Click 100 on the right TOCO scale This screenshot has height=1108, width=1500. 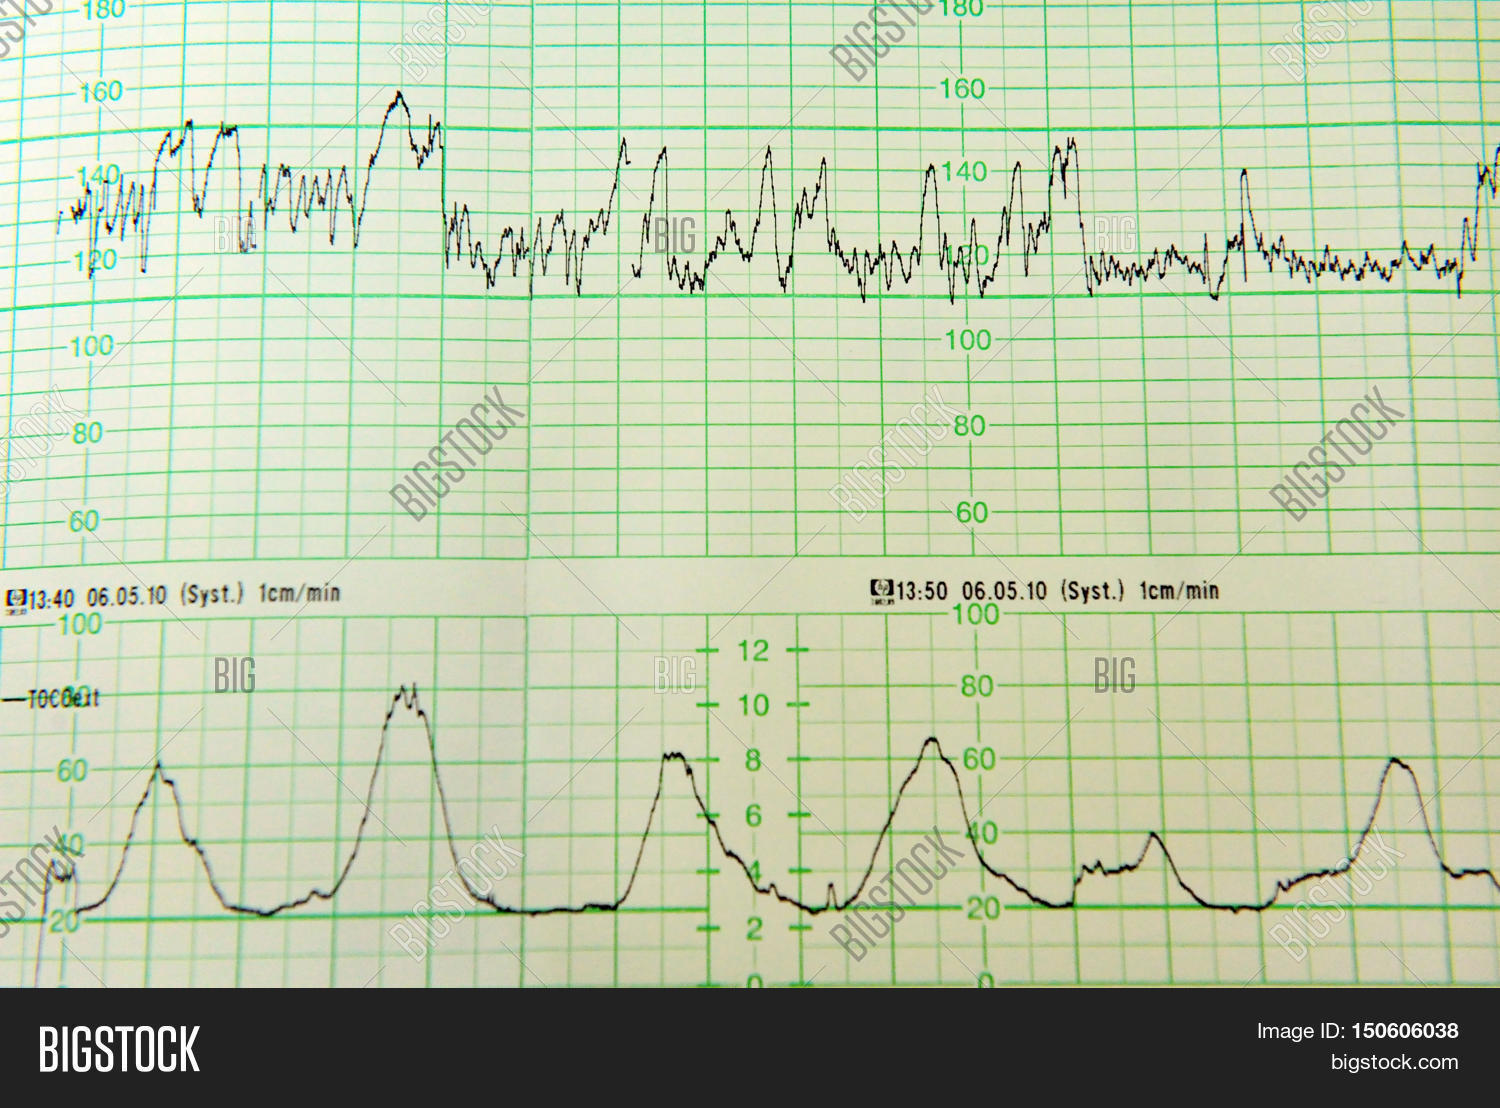click(975, 614)
